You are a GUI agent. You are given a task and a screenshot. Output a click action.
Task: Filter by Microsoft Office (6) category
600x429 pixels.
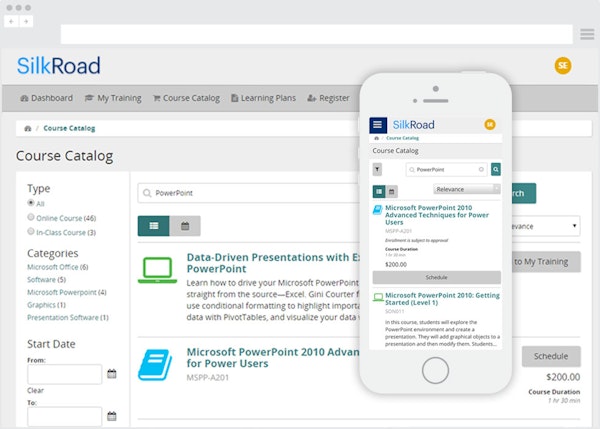[x=58, y=267]
